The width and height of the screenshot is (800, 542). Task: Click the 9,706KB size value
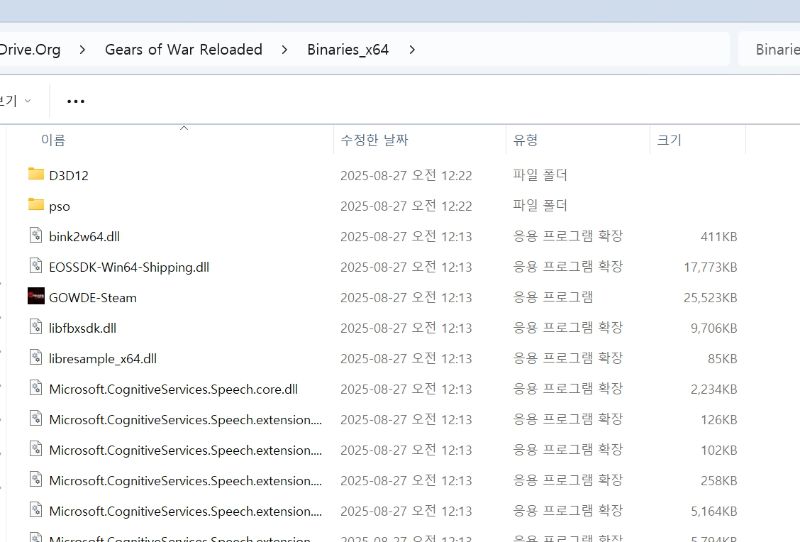pyautogui.click(x=714, y=328)
